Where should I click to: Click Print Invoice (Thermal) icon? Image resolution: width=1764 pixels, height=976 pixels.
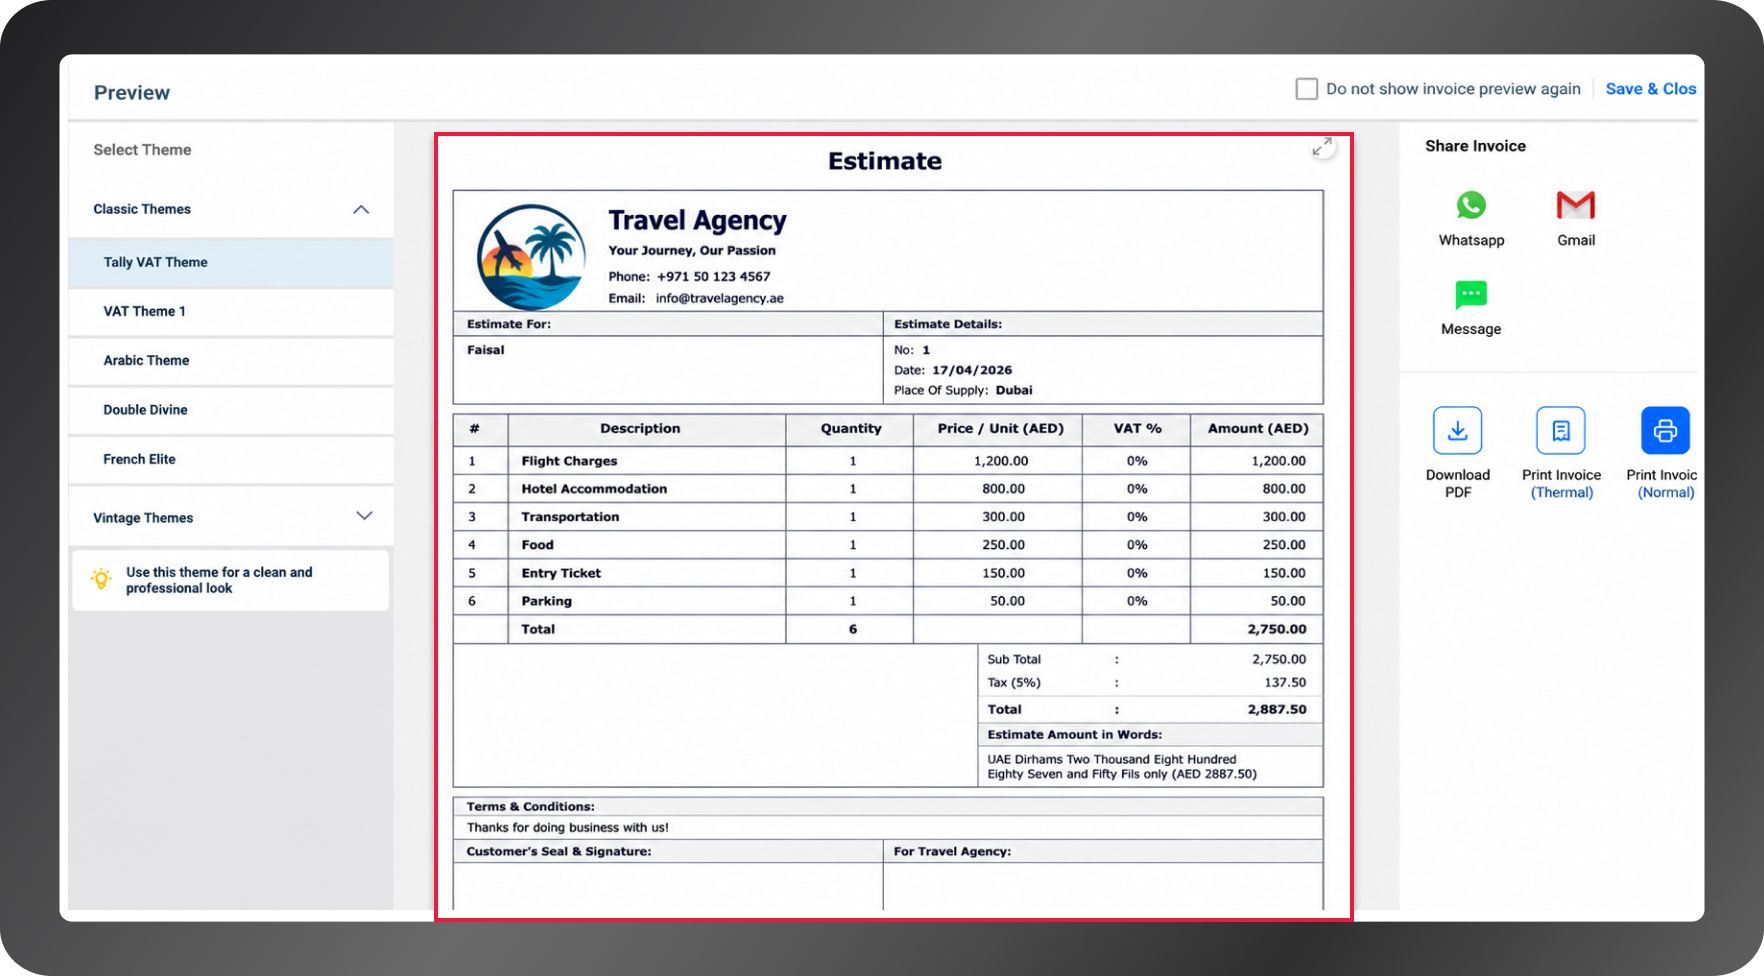[x=1561, y=431]
